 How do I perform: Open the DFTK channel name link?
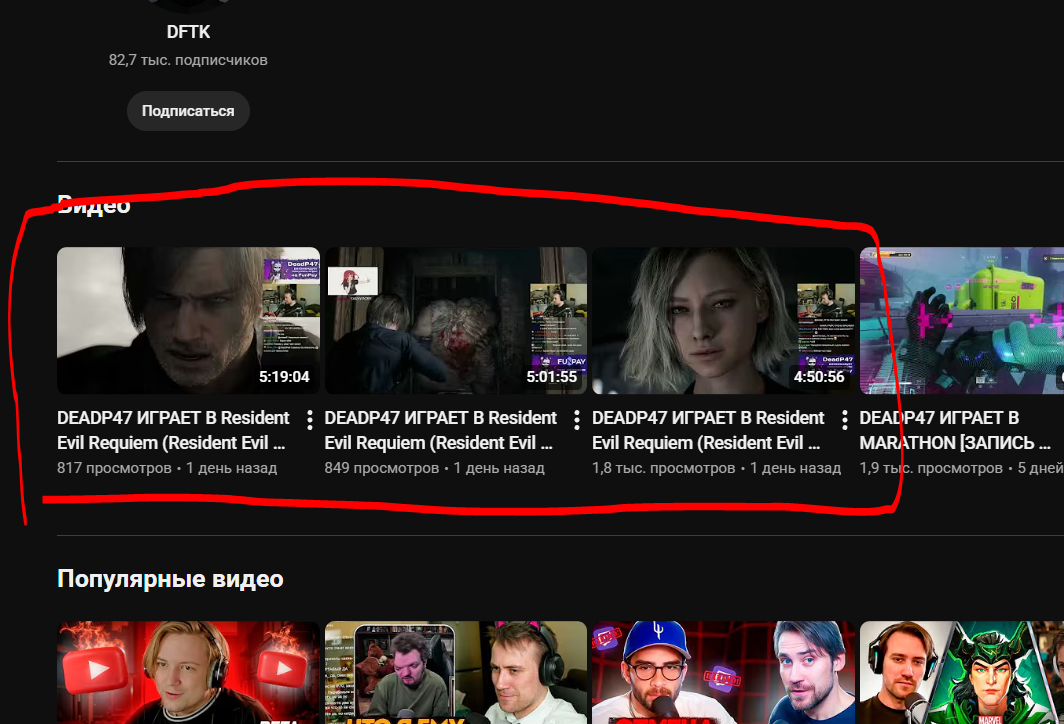188,32
